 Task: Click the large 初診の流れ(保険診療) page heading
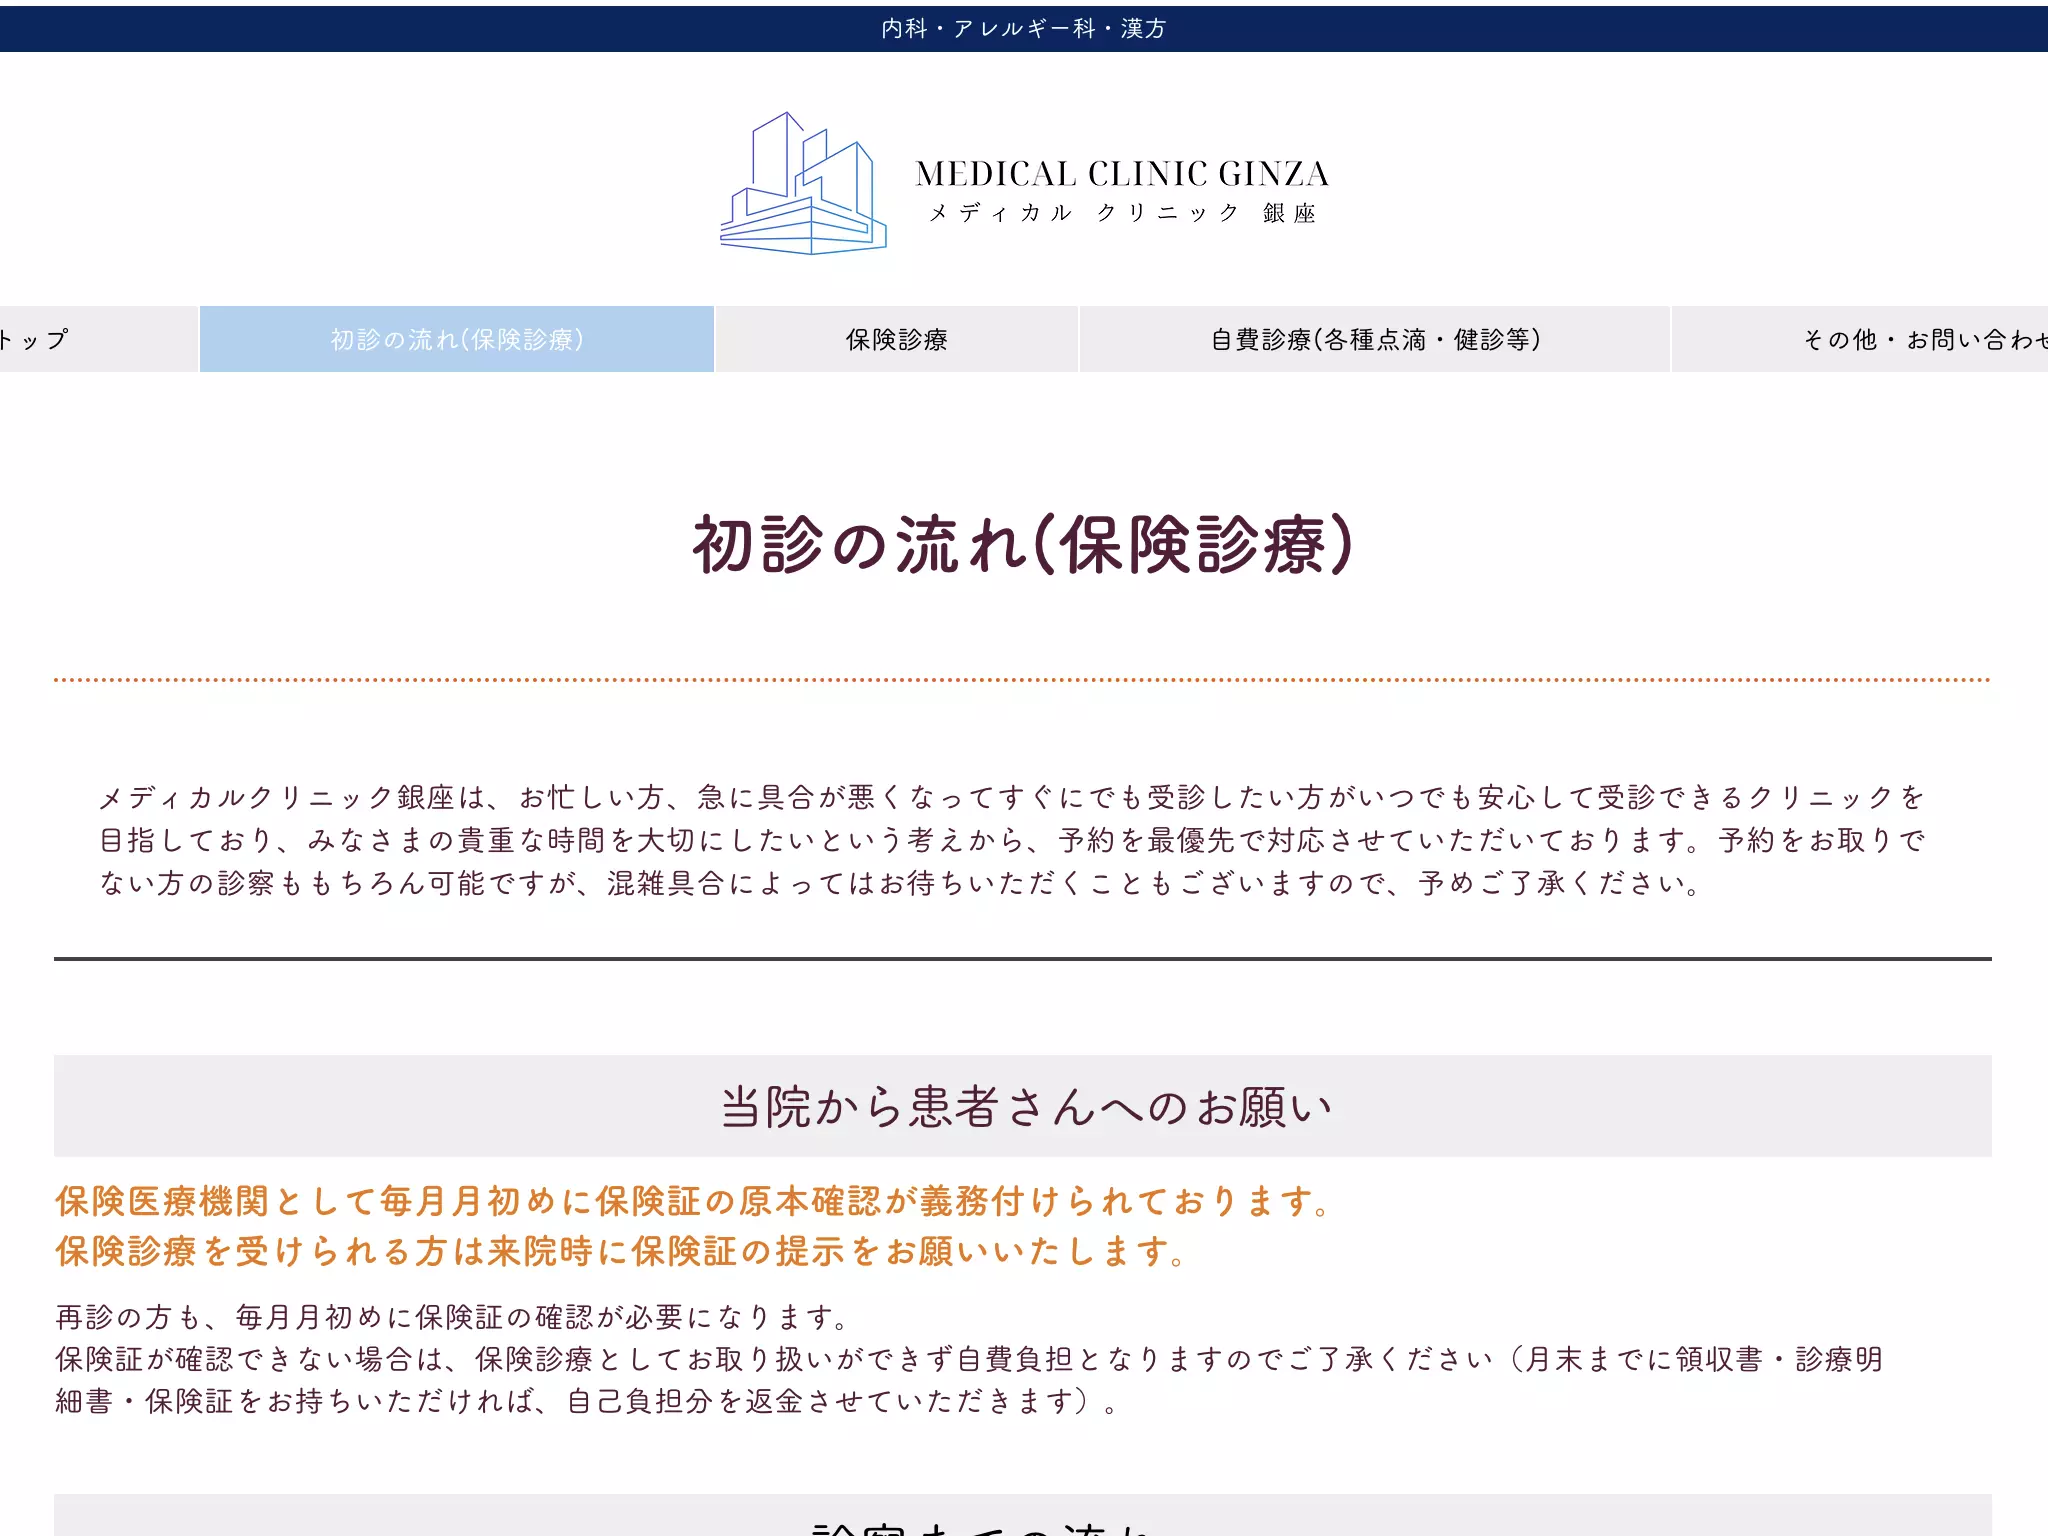pyautogui.click(x=1023, y=545)
